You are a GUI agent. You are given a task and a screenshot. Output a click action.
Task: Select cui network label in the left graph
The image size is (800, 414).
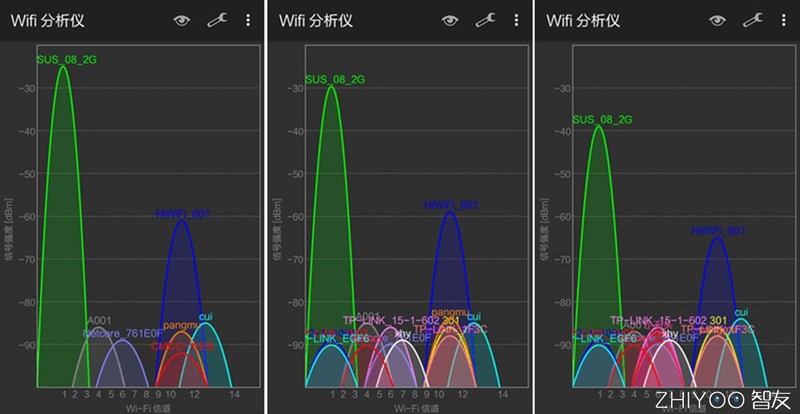pos(206,316)
